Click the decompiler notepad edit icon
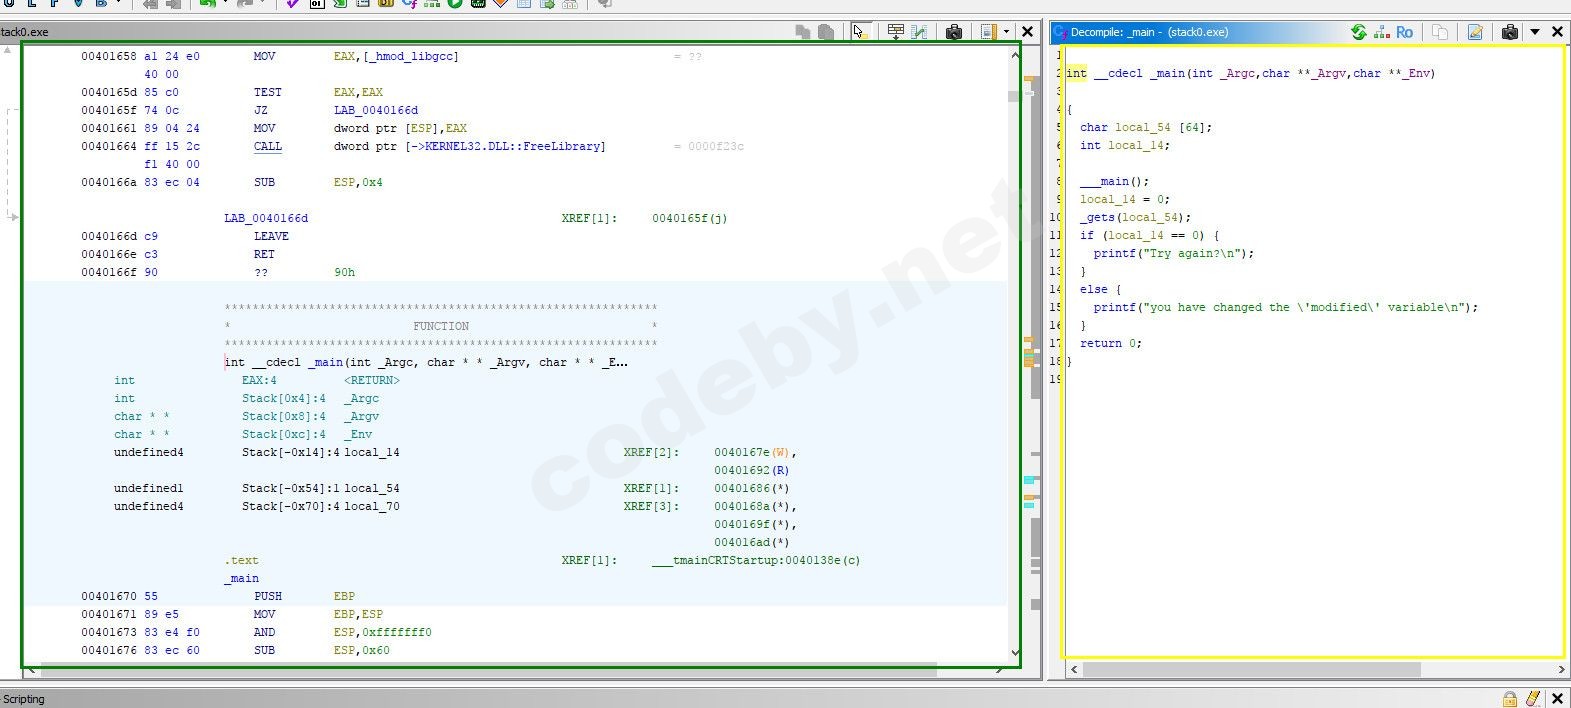This screenshot has height=708, width=1571. click(1475, 32)
